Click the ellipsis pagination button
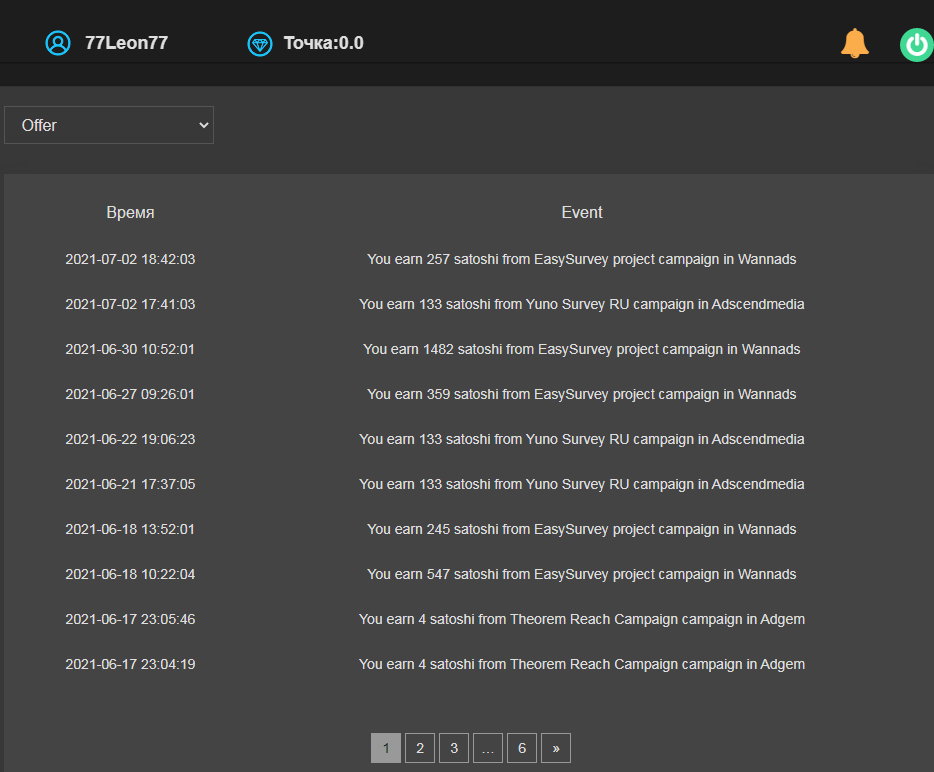Viewport: 934px width, 772px height. click(488, 748)
